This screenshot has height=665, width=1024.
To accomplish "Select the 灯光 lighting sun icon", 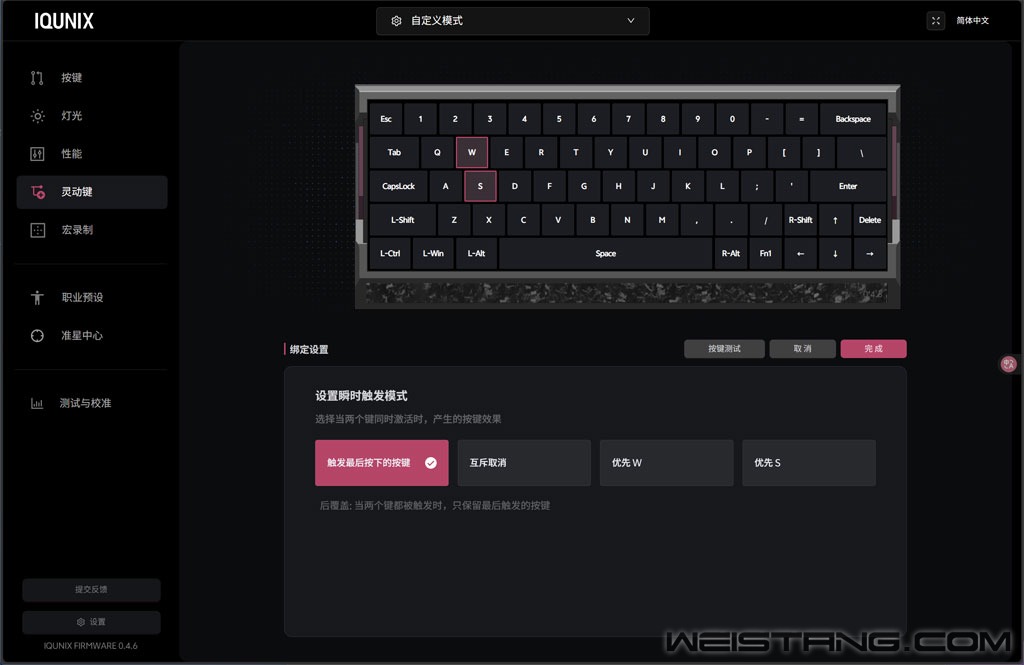I will (37, 116).
